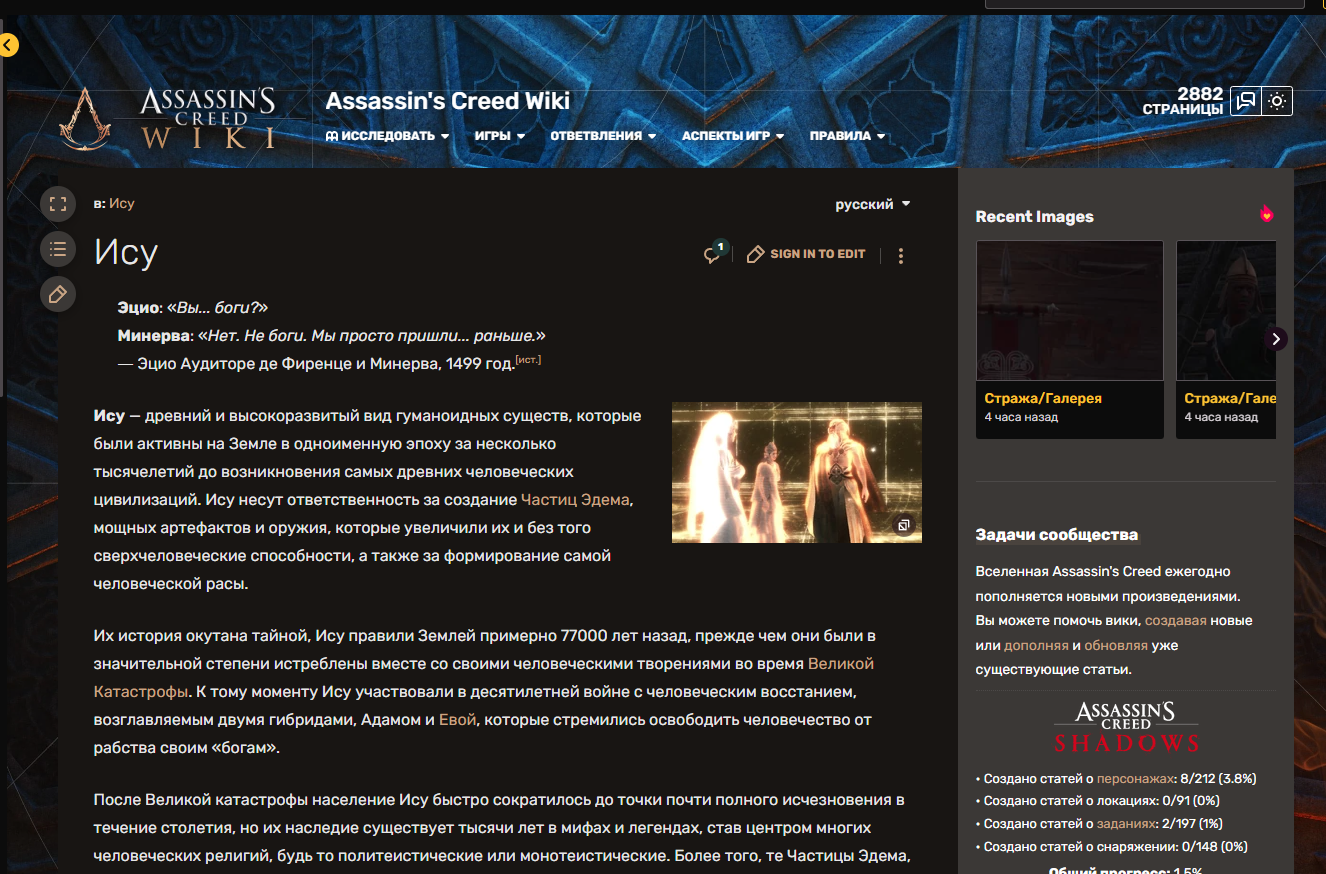This screenshot has height=874, width=1326.
Task: Click the Assassin's Creed Shadows logo
Action: pyautogui.click(x=1126, y=727)
